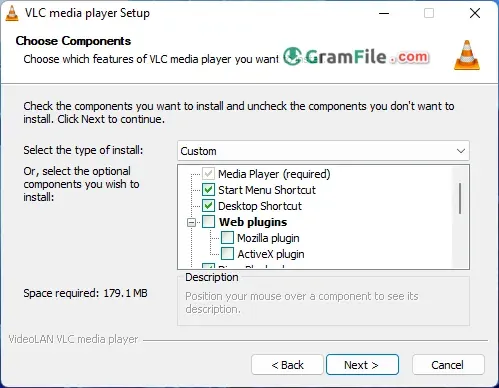This screenshot has width=499, height=388.
Task: Select the Start Menu Shortcut label
Action: 267,190
